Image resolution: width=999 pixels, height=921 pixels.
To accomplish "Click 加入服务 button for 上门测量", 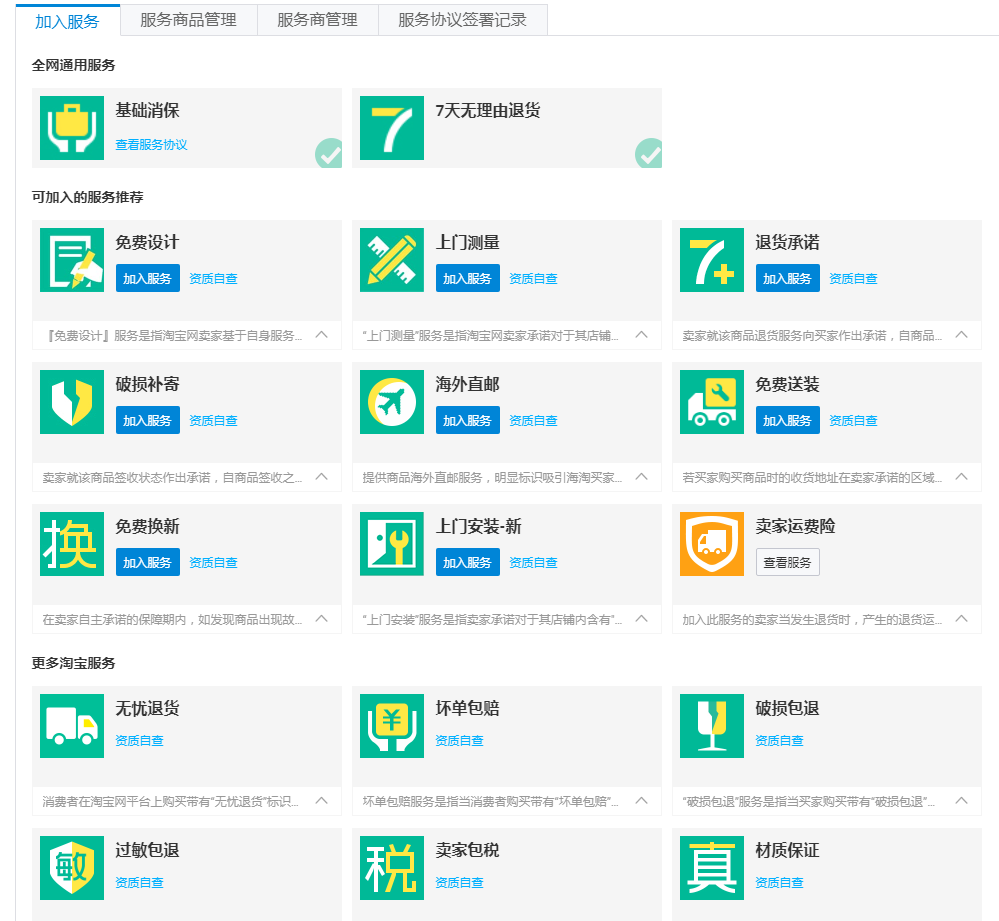I will 468,278.
